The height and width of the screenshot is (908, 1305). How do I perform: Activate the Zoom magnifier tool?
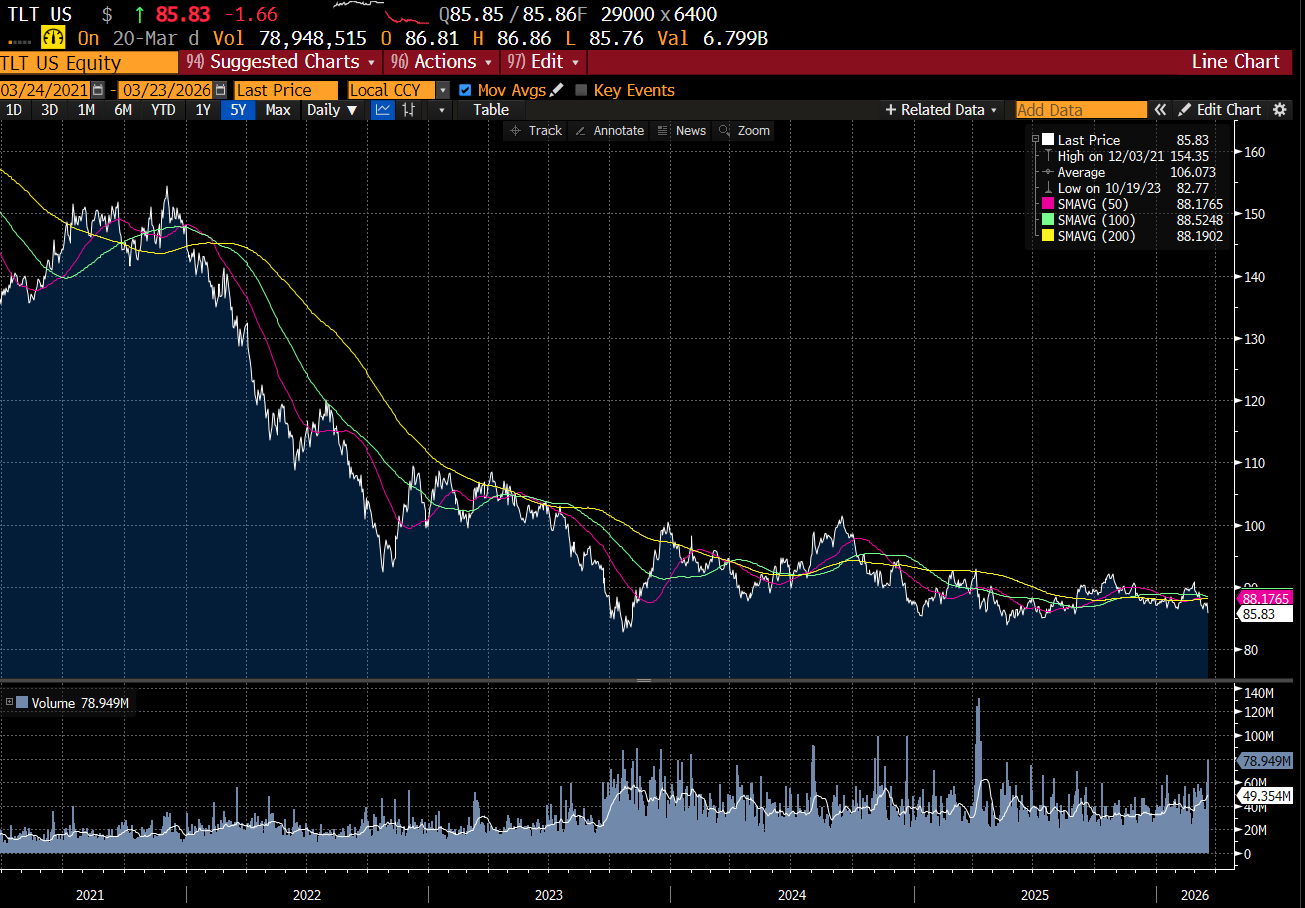click(x=744, y=131)
